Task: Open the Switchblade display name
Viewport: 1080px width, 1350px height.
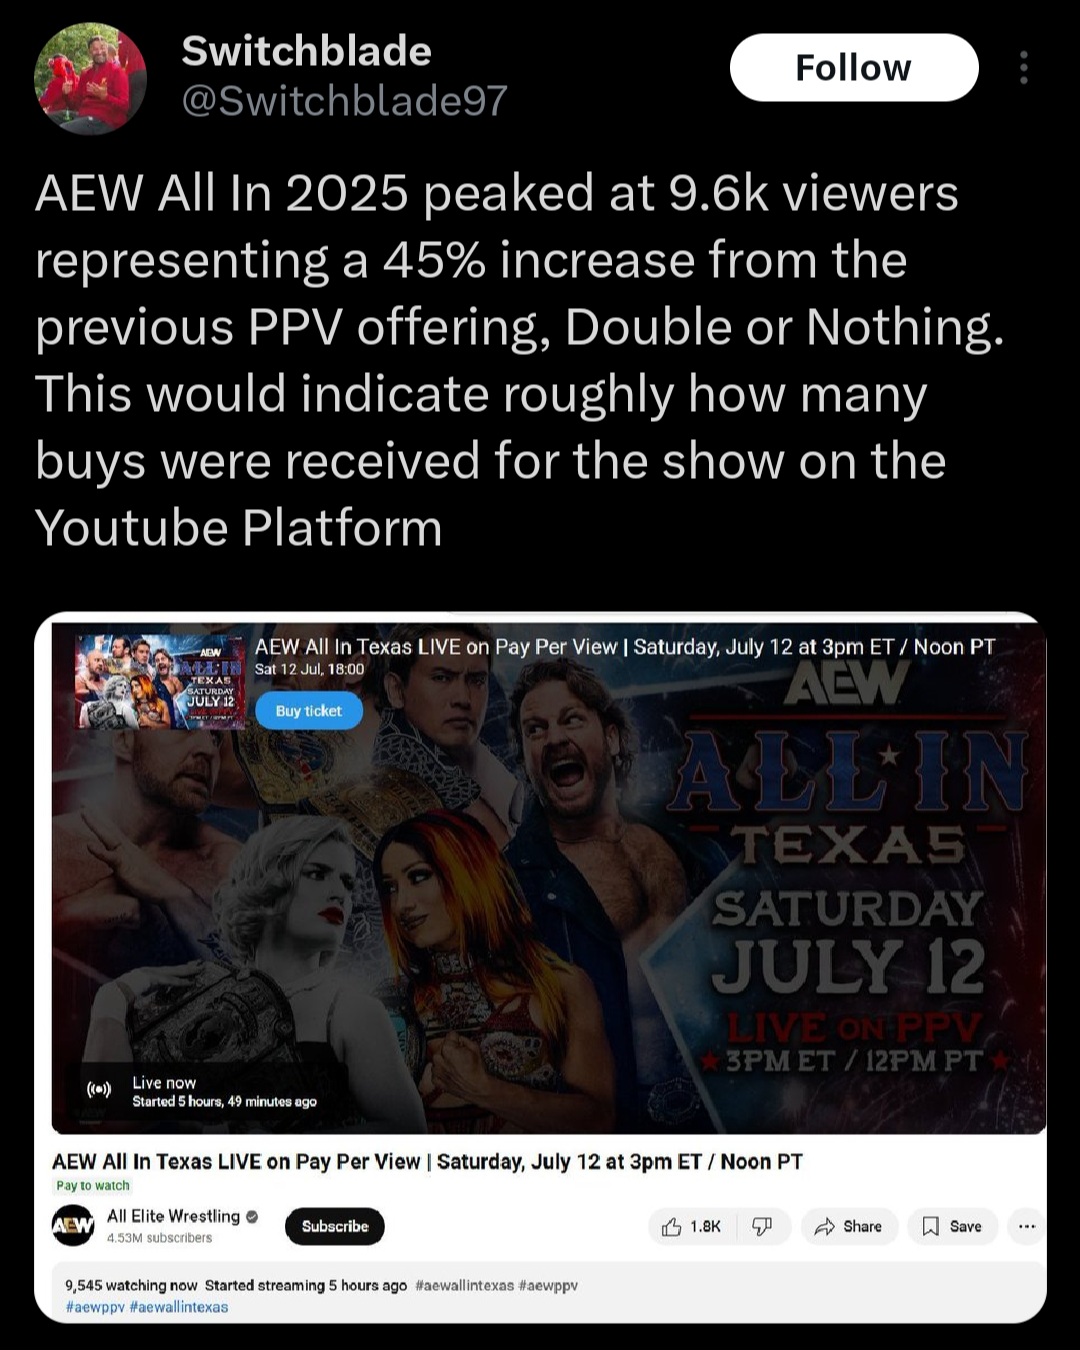Action: coord(306,51)
